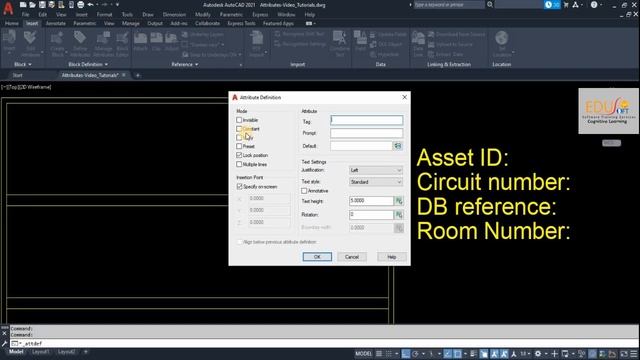
Task: Check the Preset mode checkbox
Action: click(239, 146)
